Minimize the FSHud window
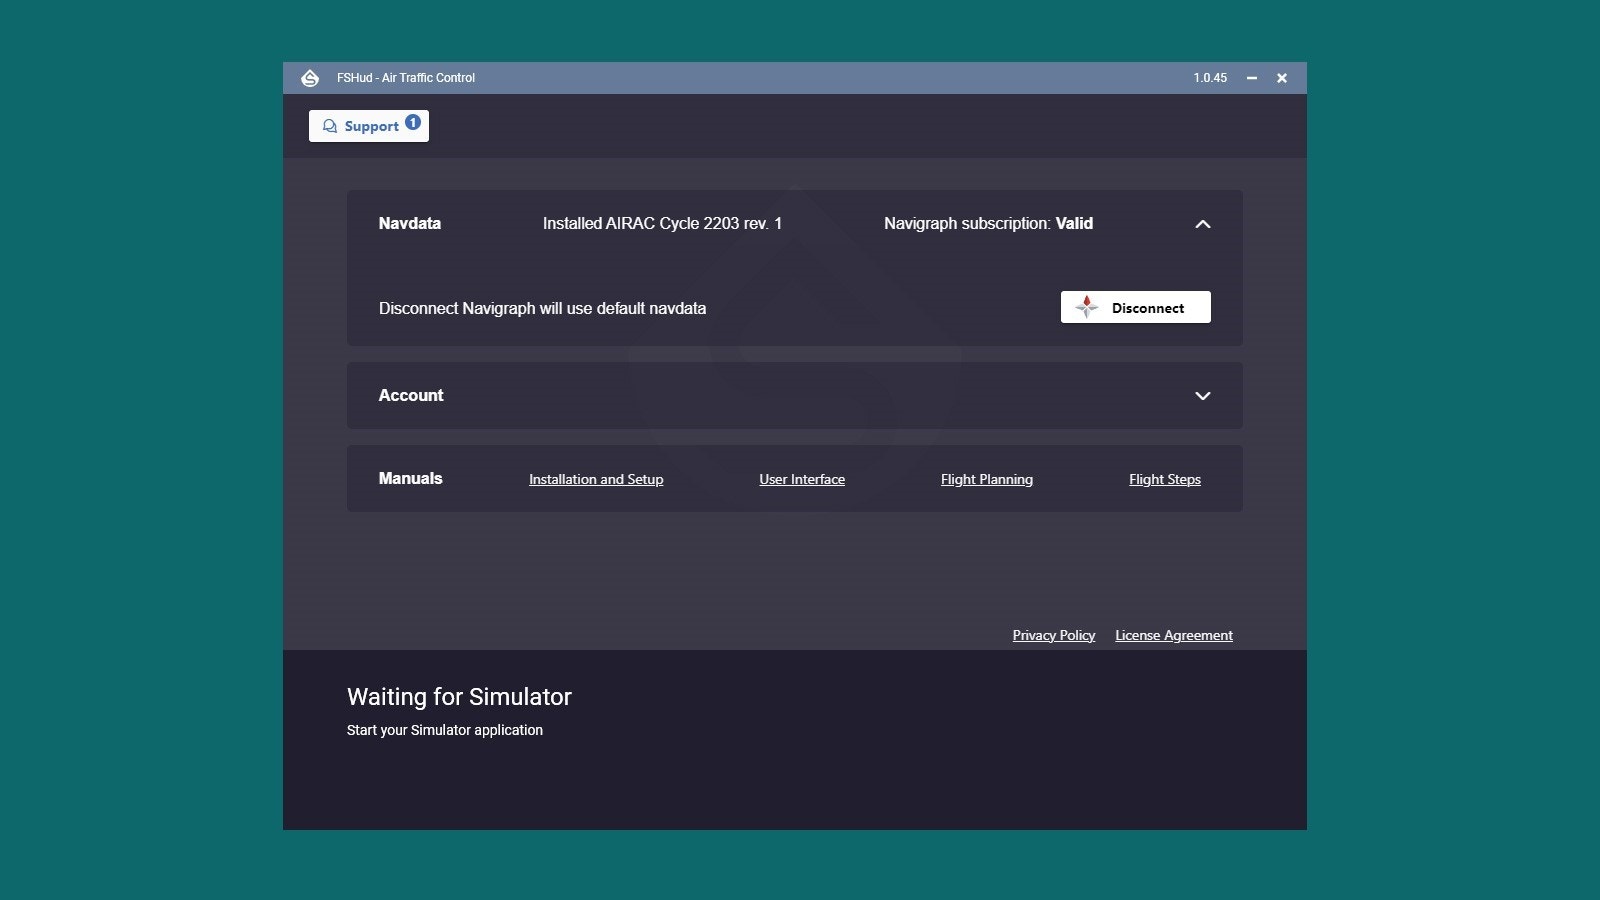The height and width of the screenshot is (900, 1600). [1251, 78]
